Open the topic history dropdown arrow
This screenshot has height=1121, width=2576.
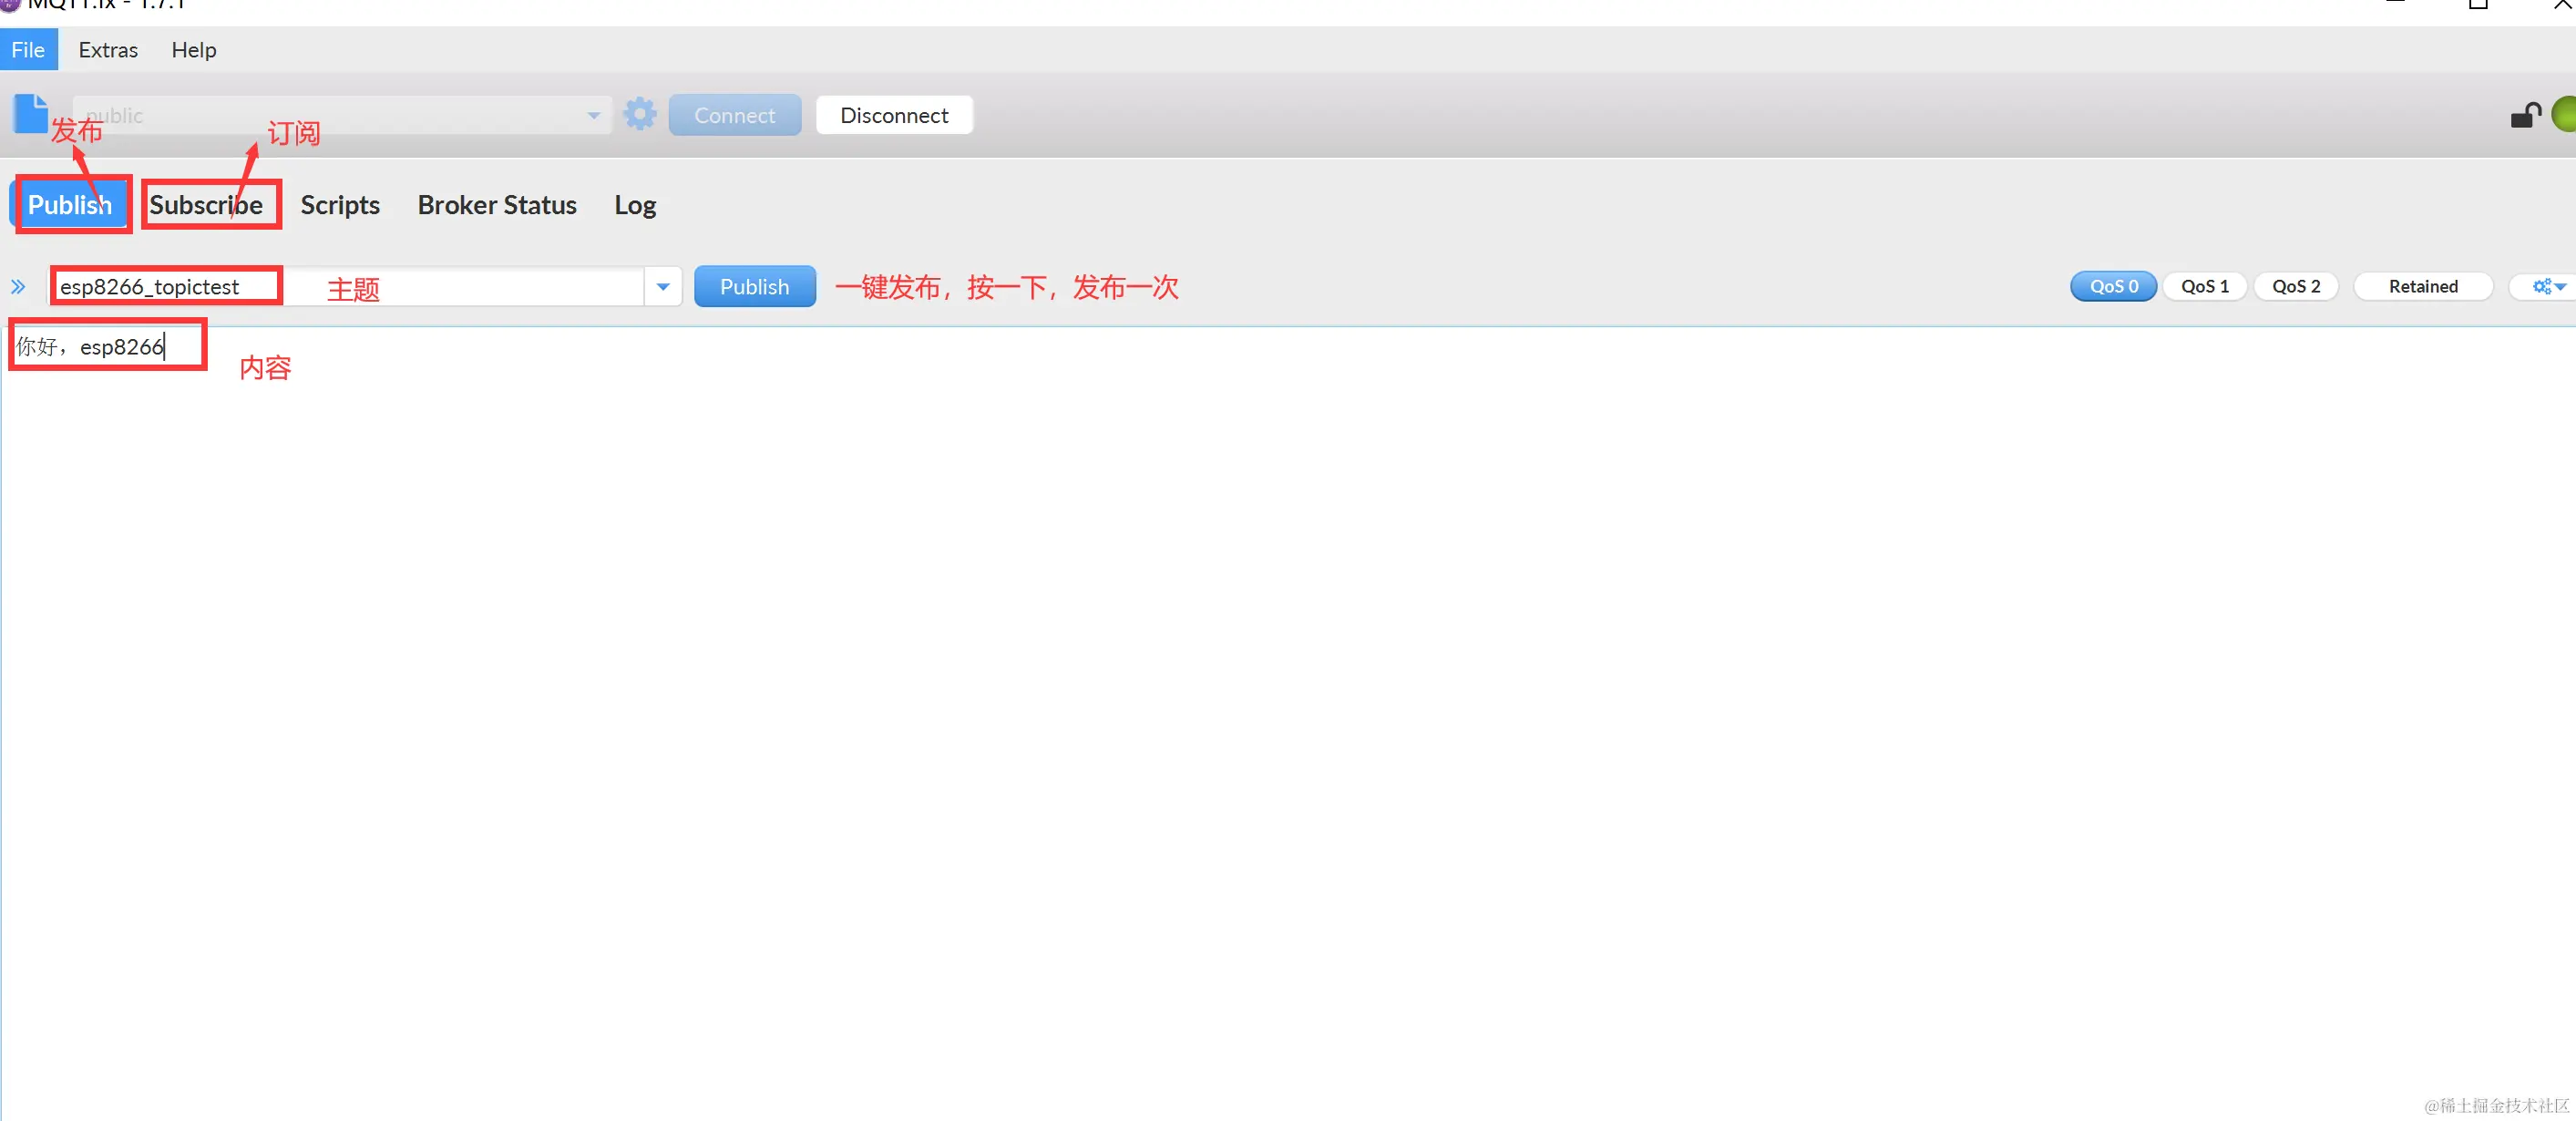point(663,287)
